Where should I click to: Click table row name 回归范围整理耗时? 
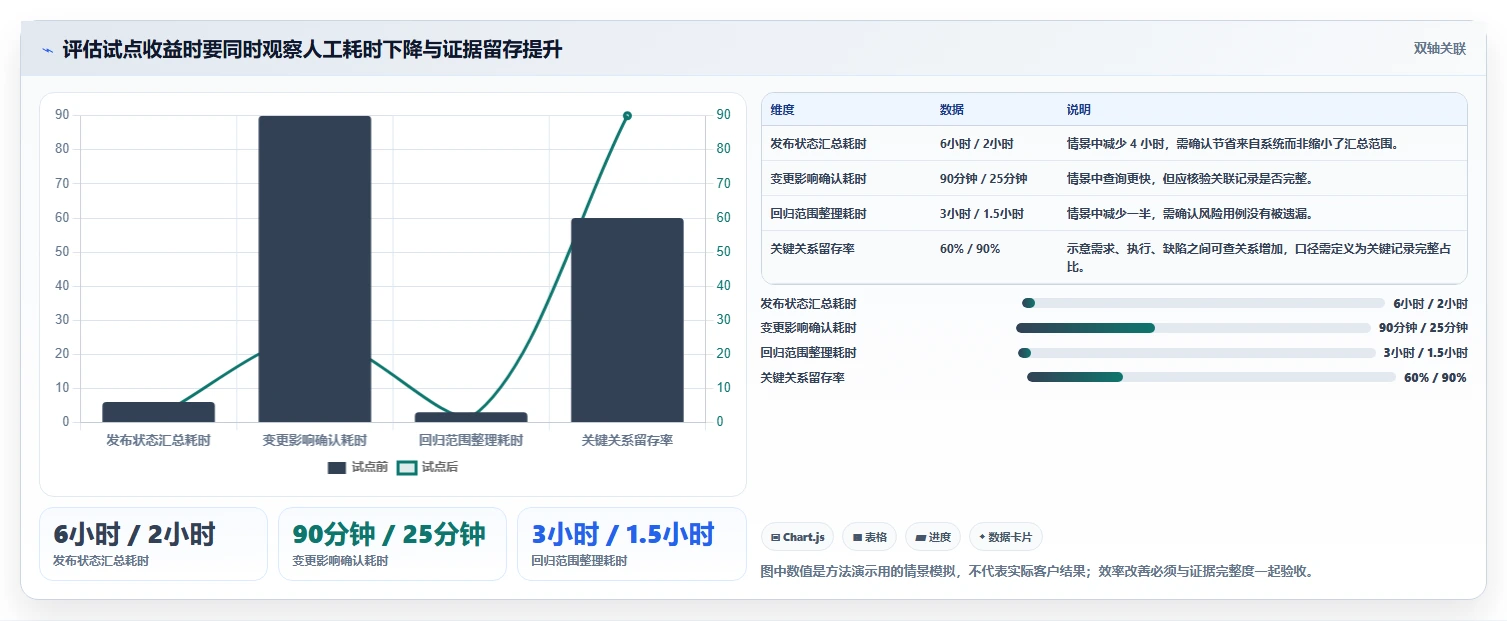point(818,214)
